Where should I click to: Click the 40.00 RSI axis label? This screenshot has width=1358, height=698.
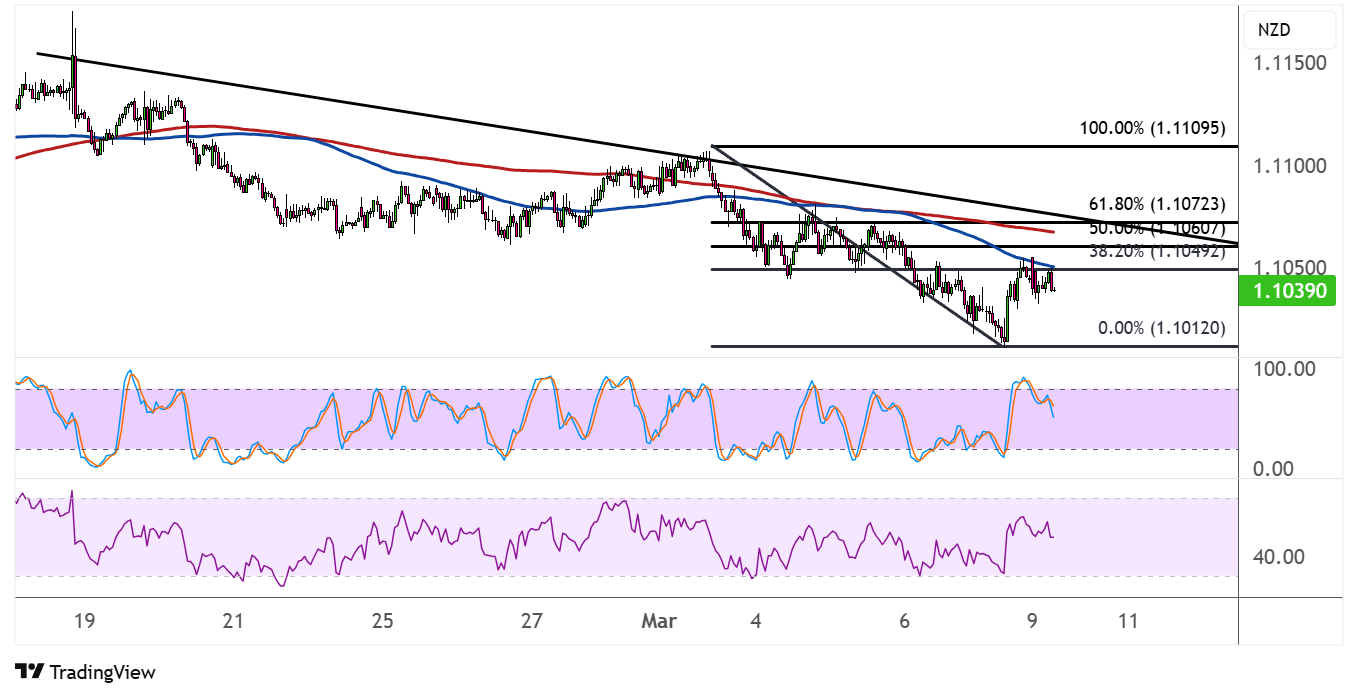pos(1277,556)
